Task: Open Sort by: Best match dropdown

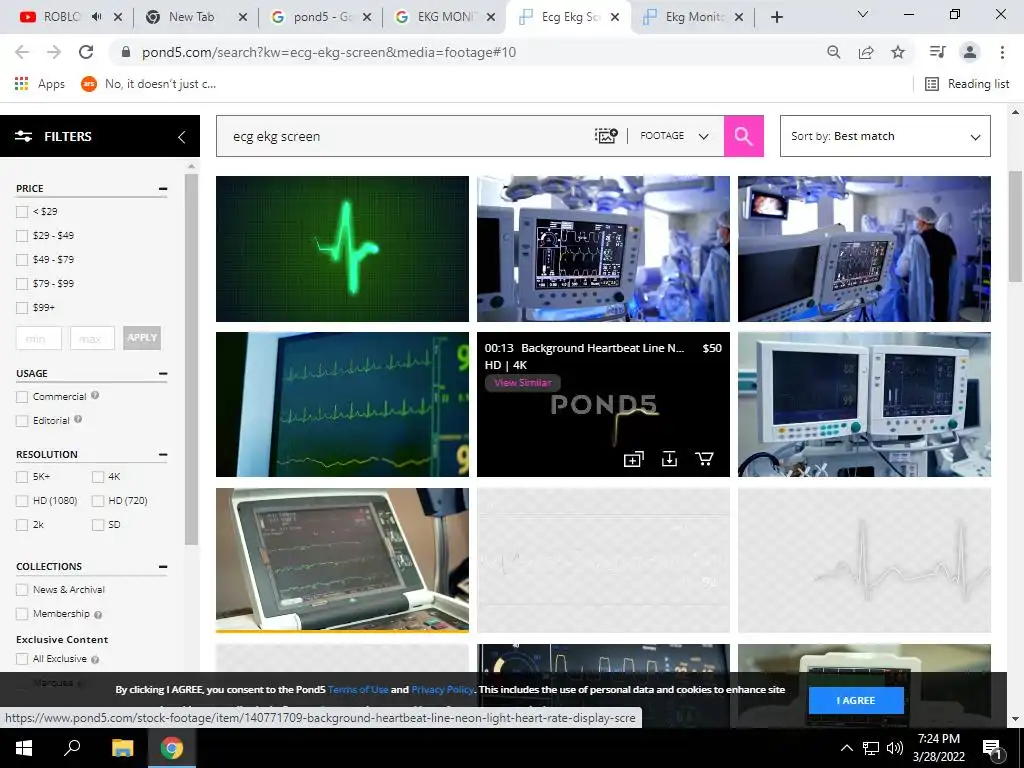Action: 885,136
